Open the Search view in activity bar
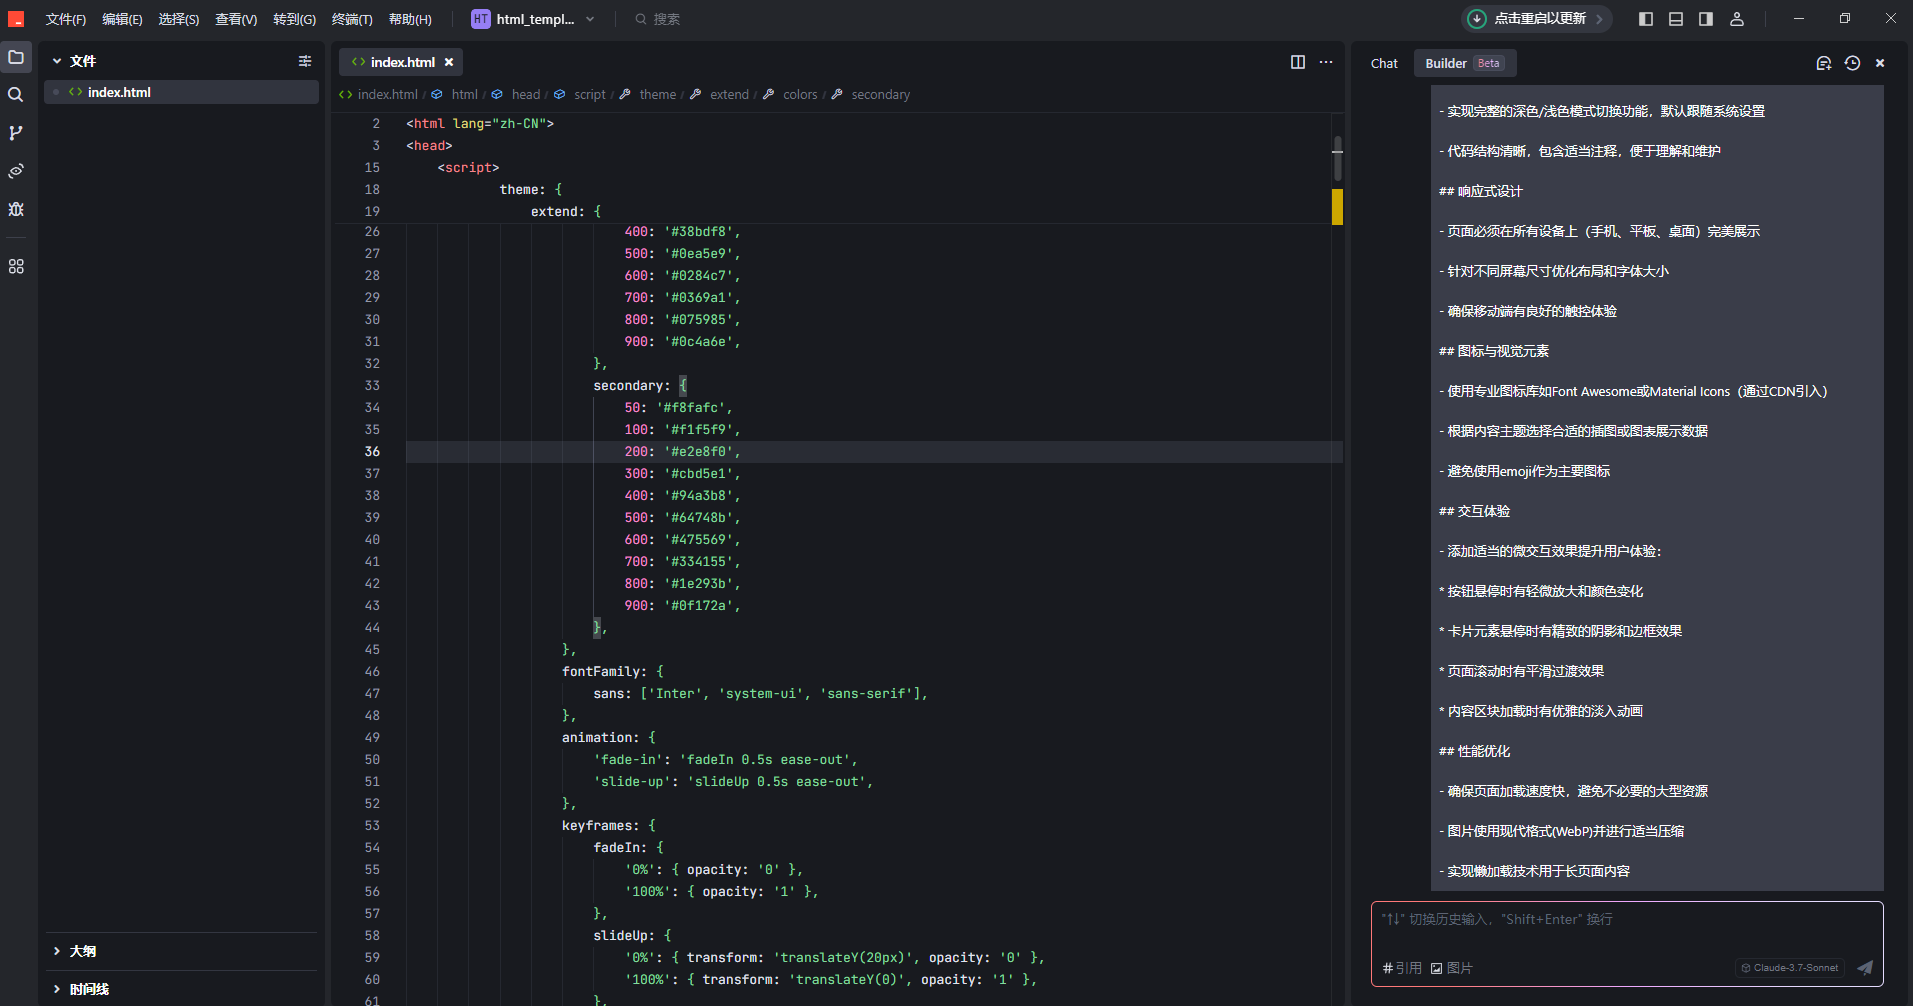The image size is (1913, 1006). click(16, 95)
